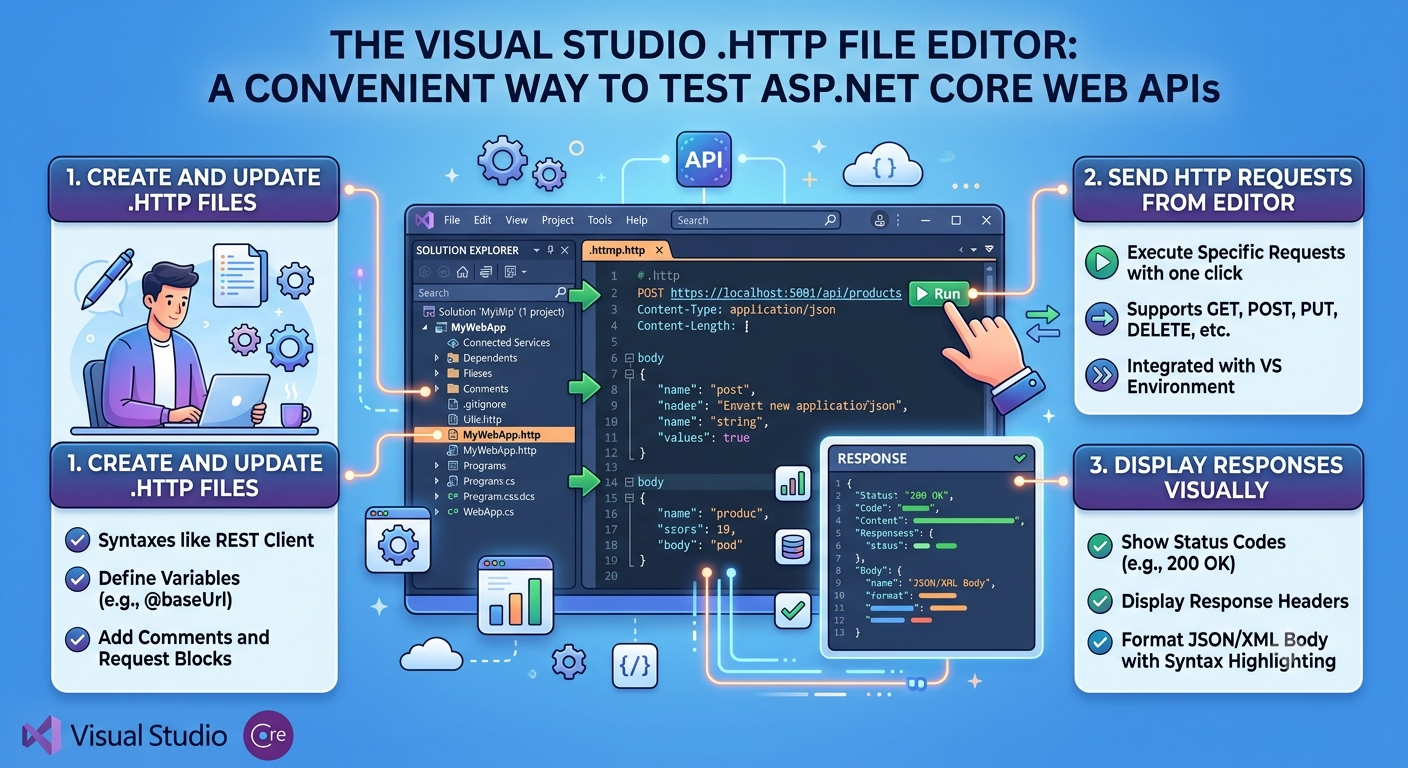Open the Project menu

(558, 220)
